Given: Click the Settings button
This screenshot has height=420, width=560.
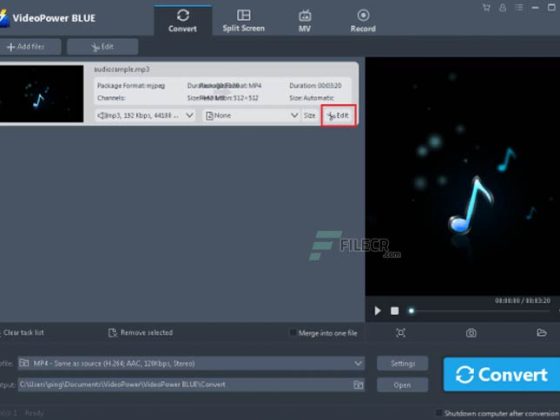Looking at the screenshot, I should (402, 363).
